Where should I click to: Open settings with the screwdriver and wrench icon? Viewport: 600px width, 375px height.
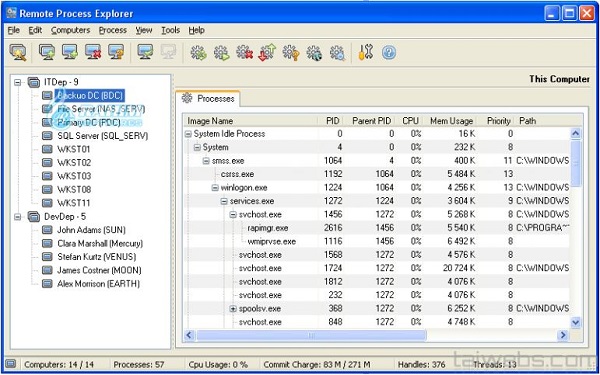click(365, 52)
